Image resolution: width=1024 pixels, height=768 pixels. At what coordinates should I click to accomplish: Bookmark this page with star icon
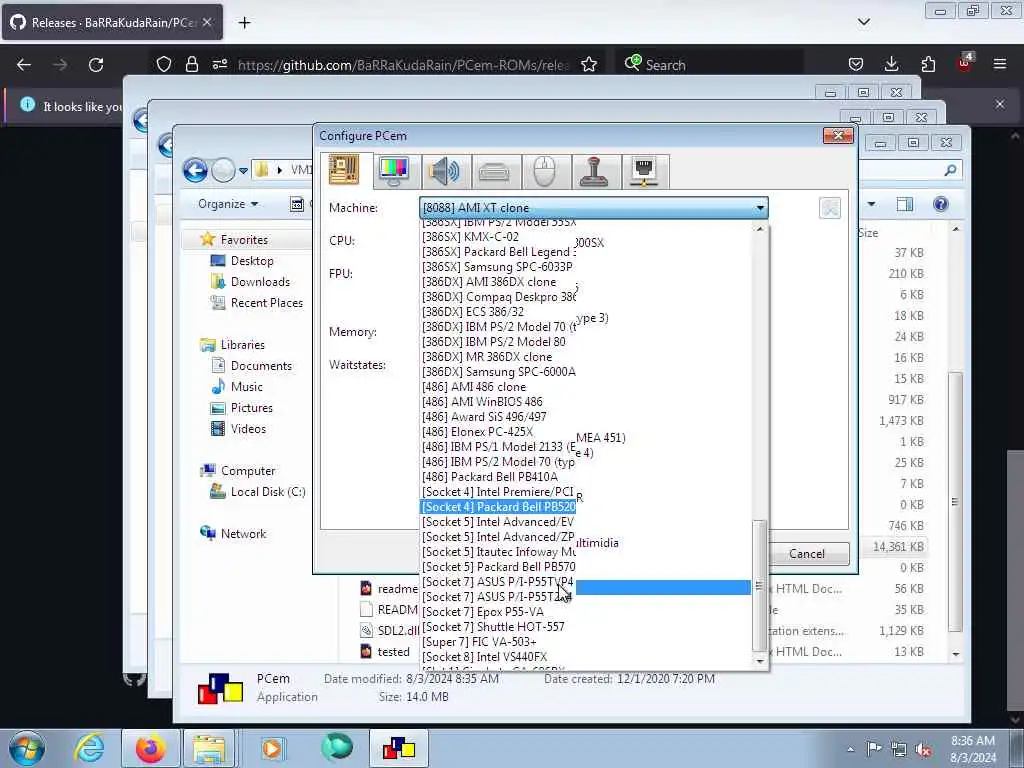click(x=589, y=65)
